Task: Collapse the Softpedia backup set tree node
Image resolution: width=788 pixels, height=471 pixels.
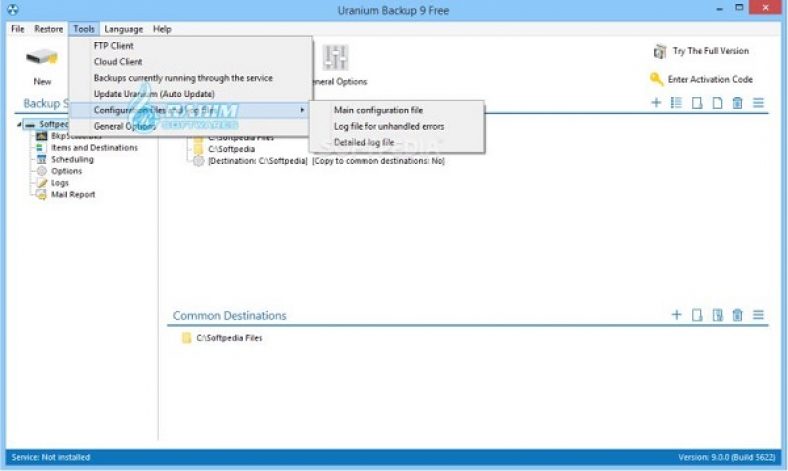Action: 19,124
